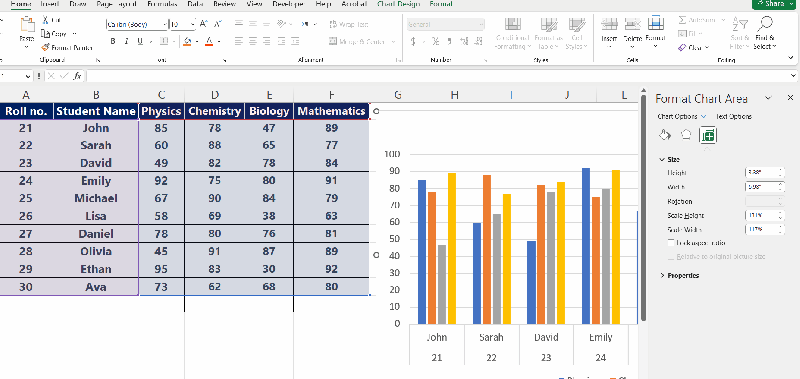Open the Chart Options dropdown arrow
This screenshot has height=379, width=800.
pyautogui.click(x=704, y=117)
